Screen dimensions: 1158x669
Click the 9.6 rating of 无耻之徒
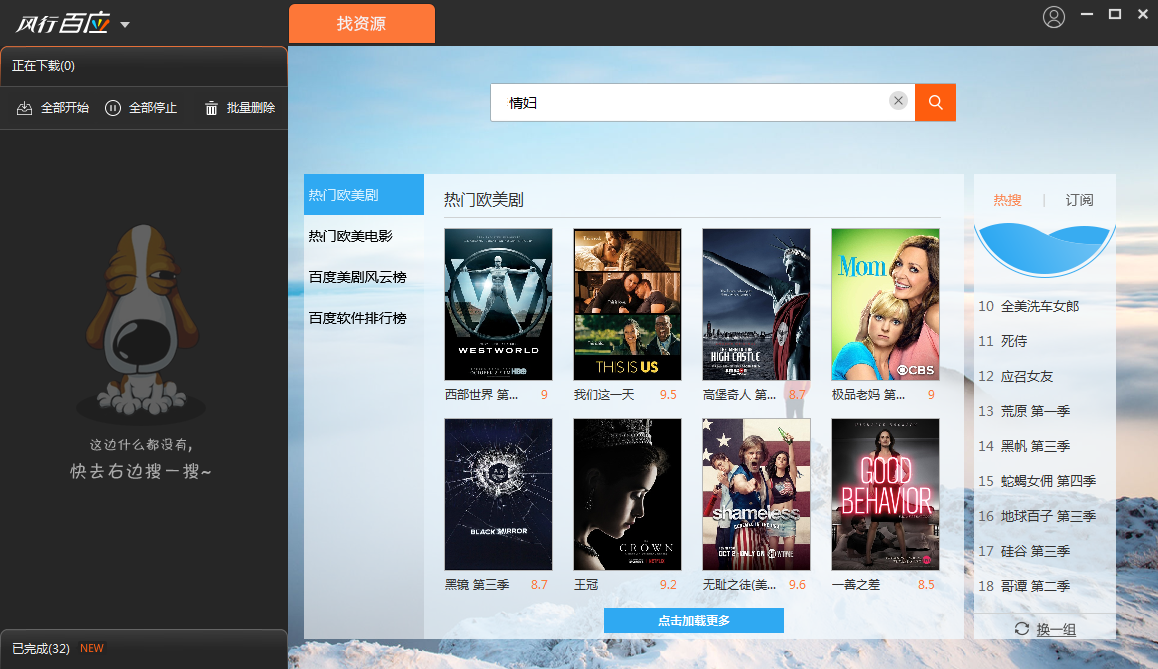pyautogui.click(x=797, y=585)
